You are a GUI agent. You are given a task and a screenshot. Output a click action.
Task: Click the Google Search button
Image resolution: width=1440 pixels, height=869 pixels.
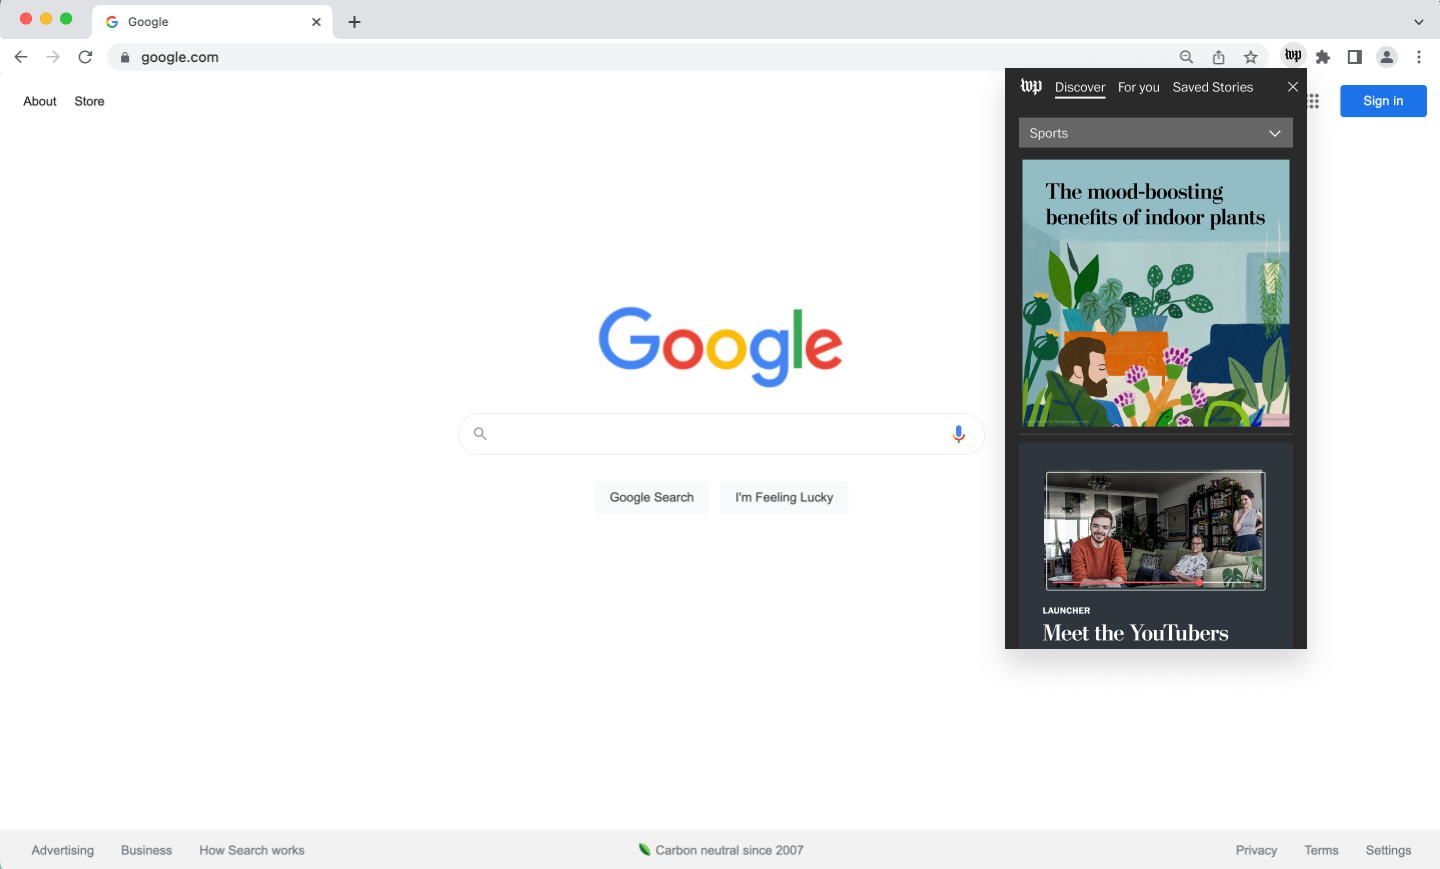point(652,497)
